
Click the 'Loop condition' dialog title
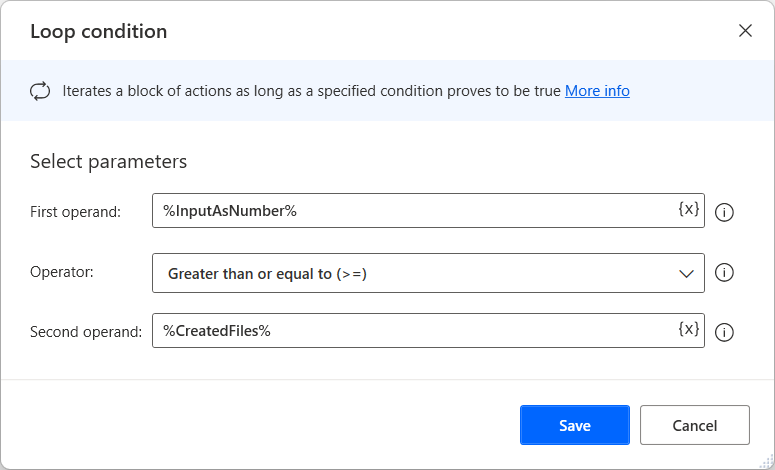coord(98,31)
